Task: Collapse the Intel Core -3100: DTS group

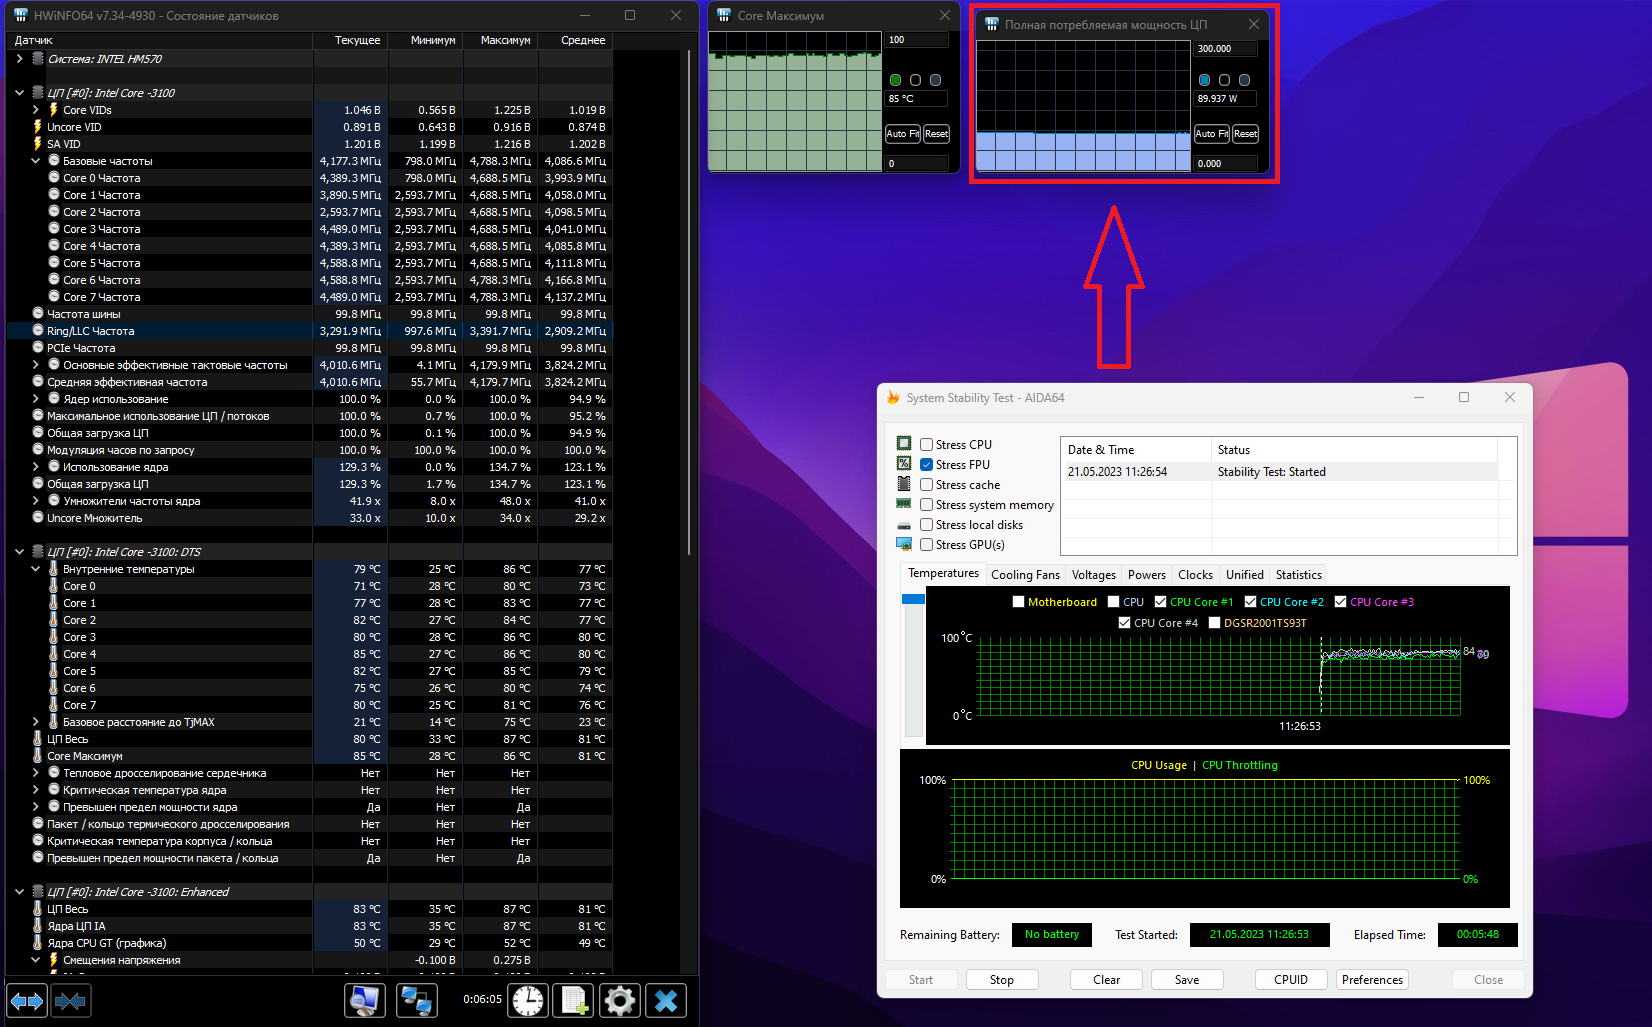Action: (19, 552)
